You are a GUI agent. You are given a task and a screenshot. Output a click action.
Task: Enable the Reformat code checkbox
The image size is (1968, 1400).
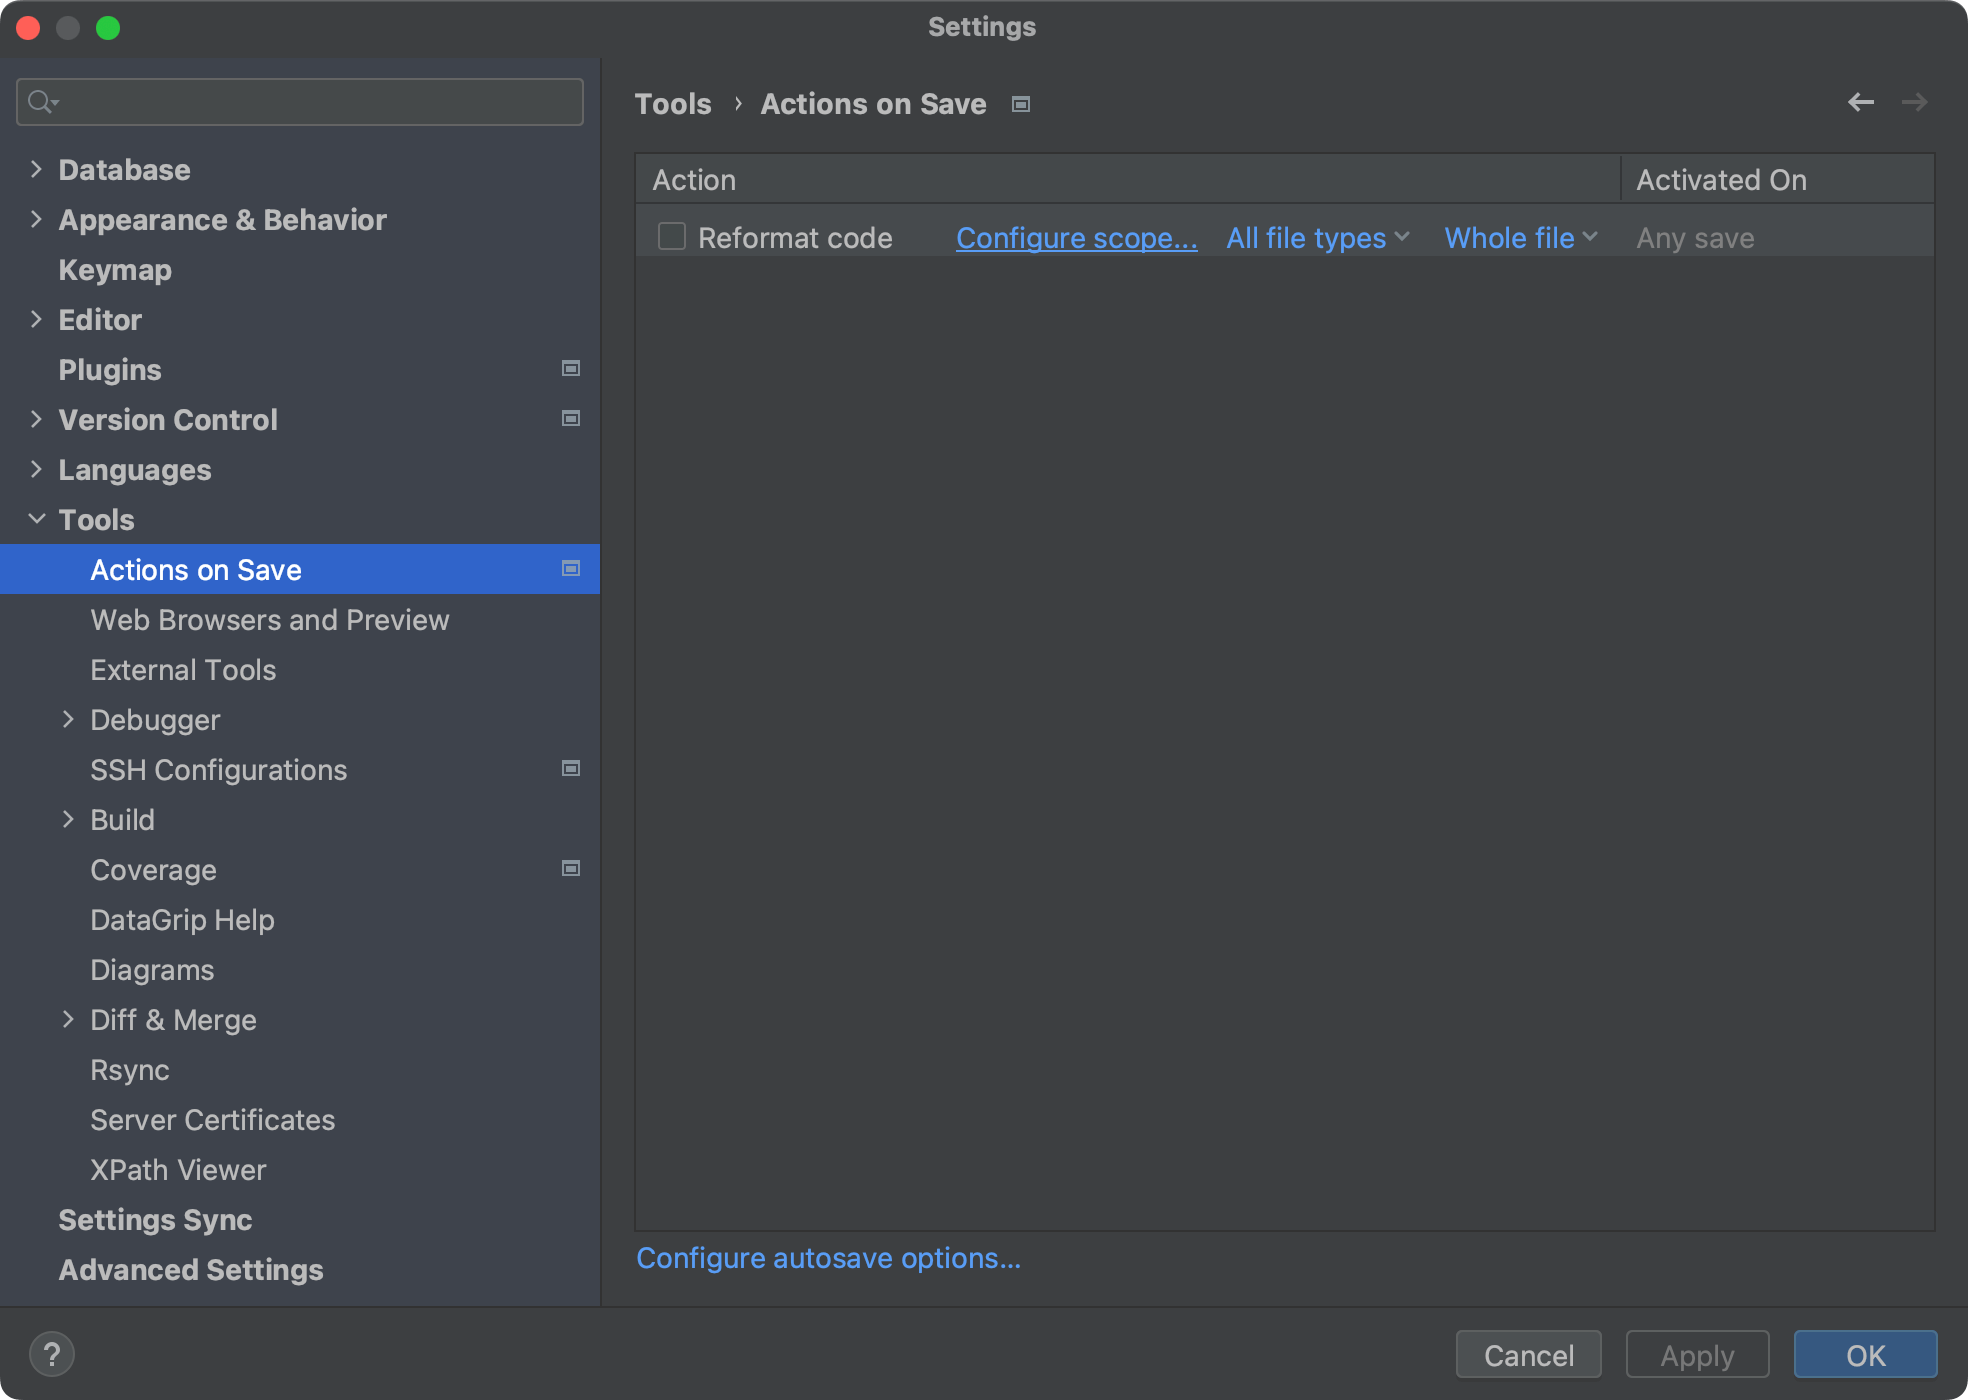click(670, 236)
